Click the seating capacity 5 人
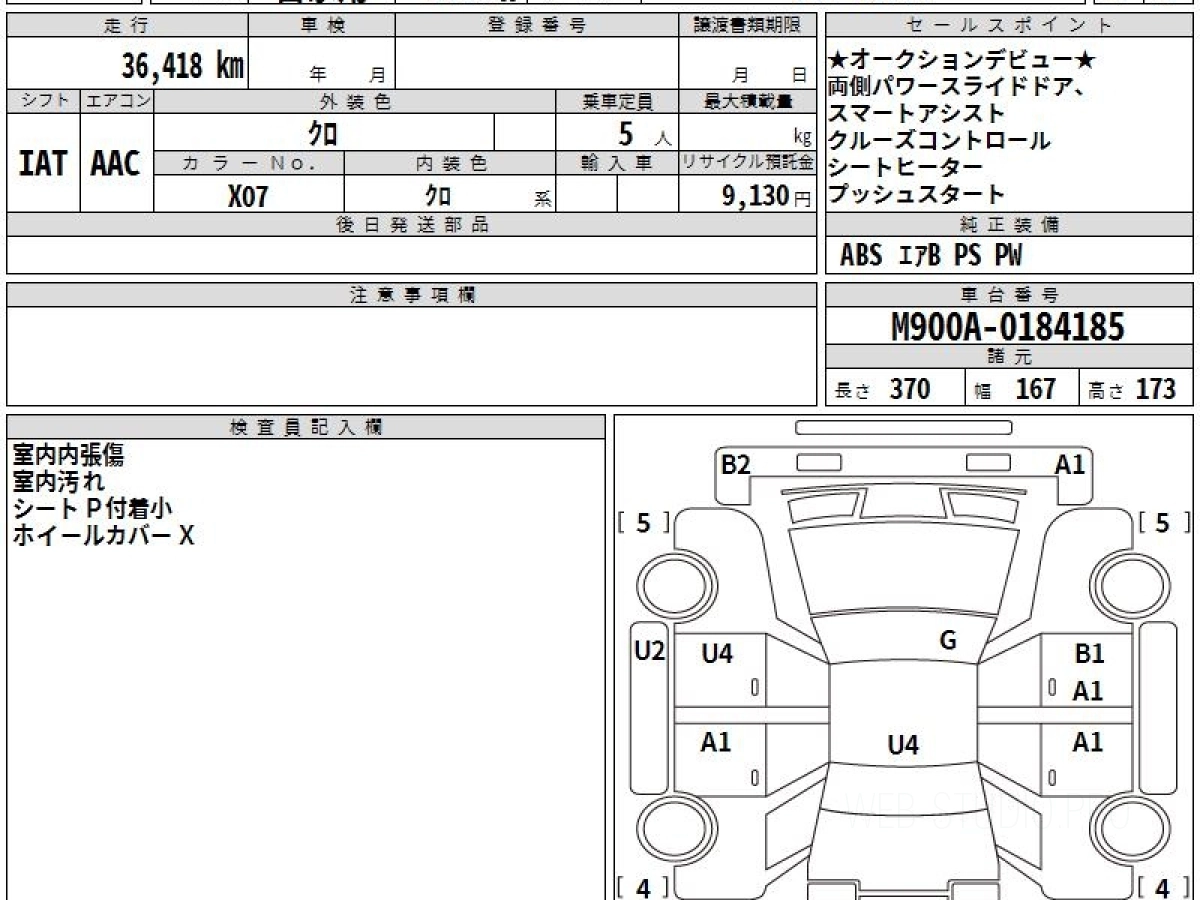Image resolution: width=1200 pixels, height=900 pixels. click(x=643, y=133)
